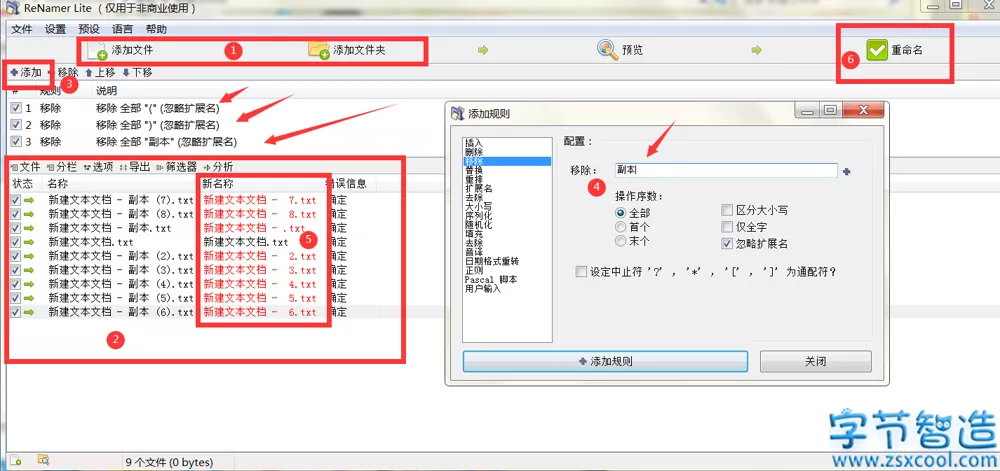The height and width of the screenshot is (471, 1000).
Task: Click the add-file icon in status bar
Action: [16, 460]
